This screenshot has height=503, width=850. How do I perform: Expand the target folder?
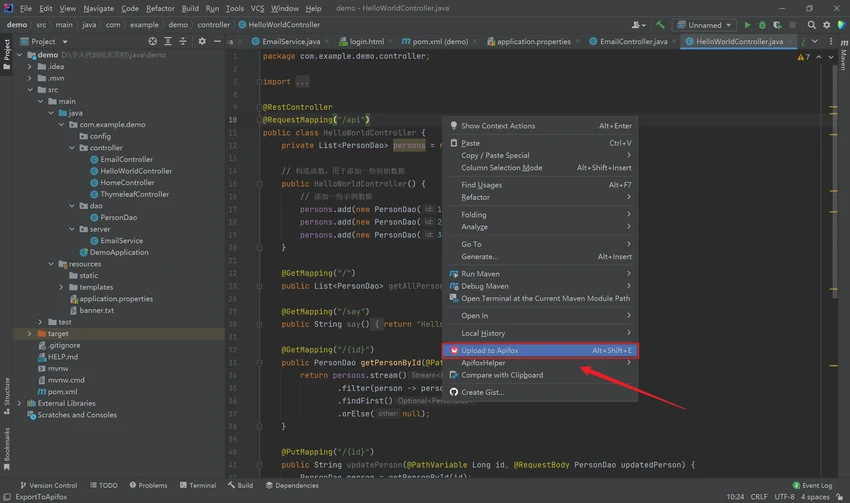click(x=30, y=333)
